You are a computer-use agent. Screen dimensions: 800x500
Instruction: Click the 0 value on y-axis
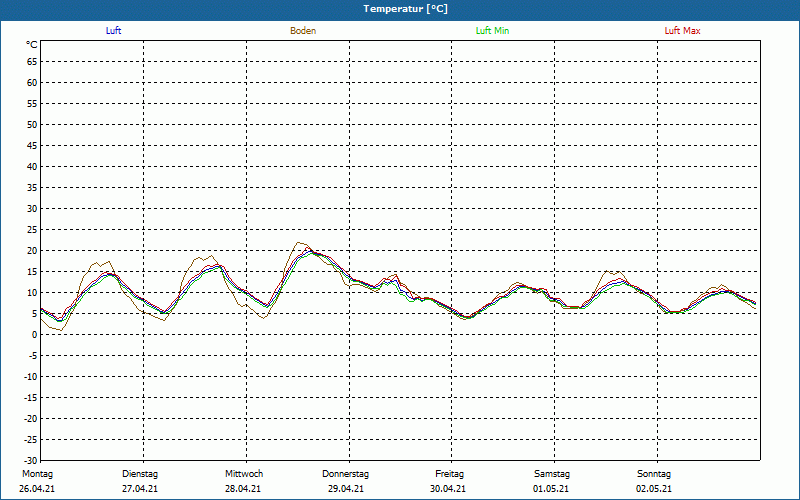coord(35,335)
